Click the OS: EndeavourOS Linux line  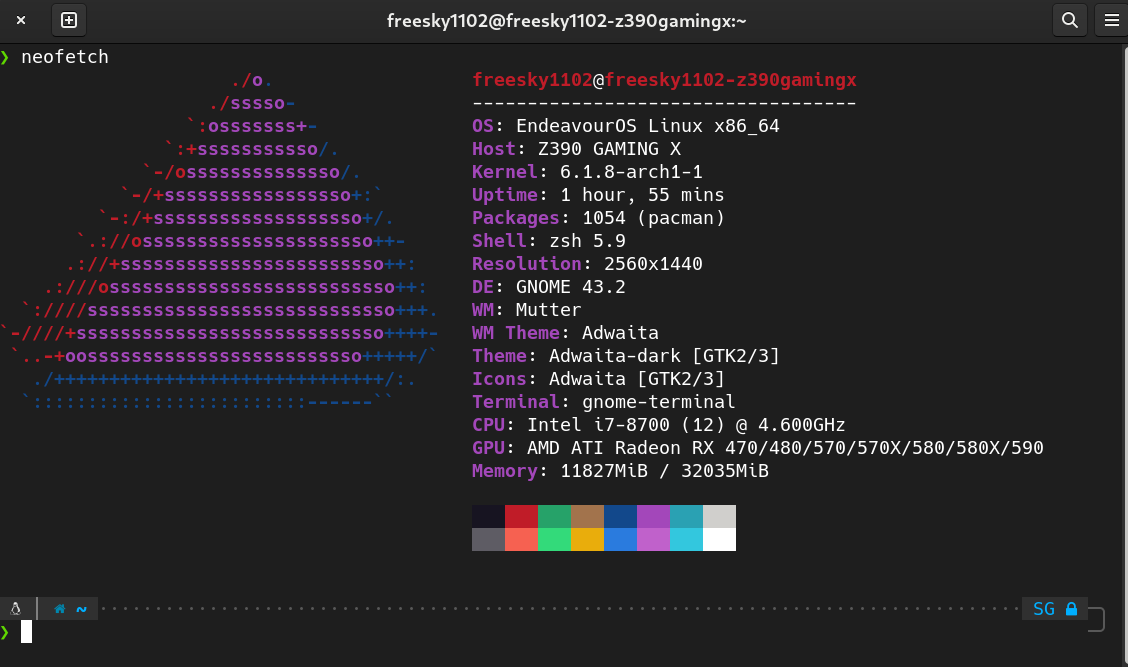[626, 126]
